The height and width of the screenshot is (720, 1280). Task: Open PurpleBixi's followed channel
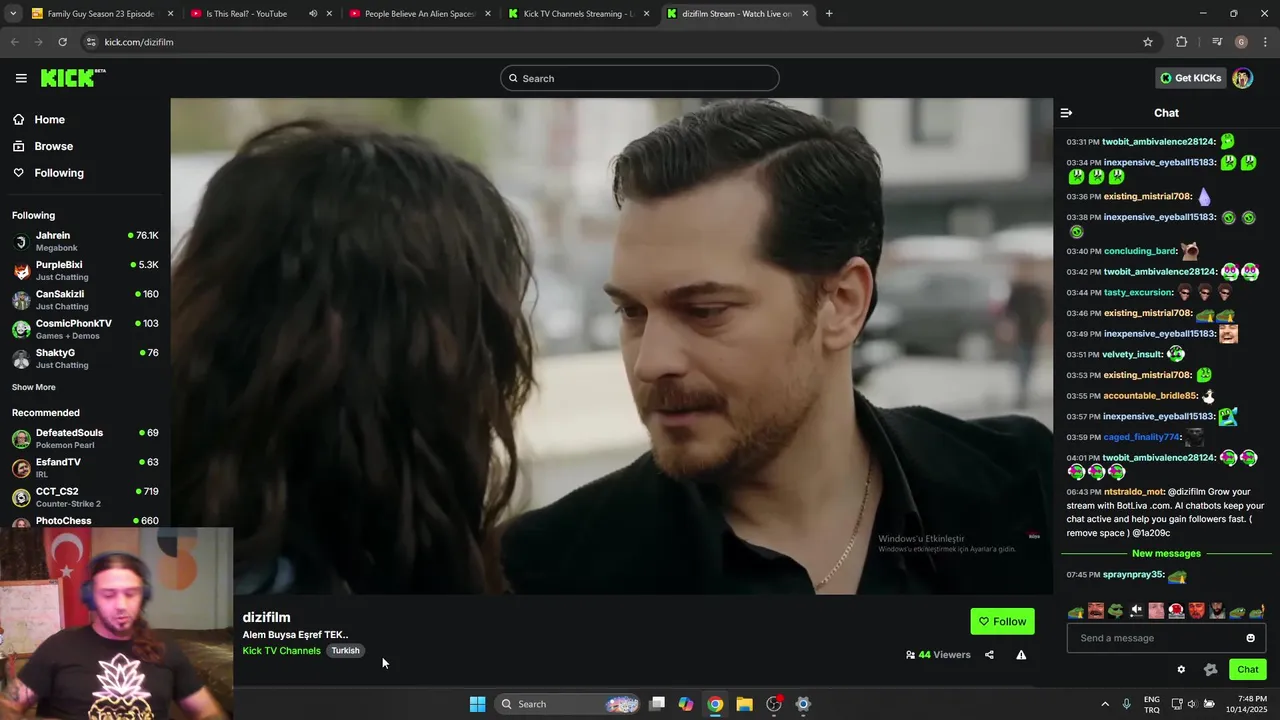point(85,270)
